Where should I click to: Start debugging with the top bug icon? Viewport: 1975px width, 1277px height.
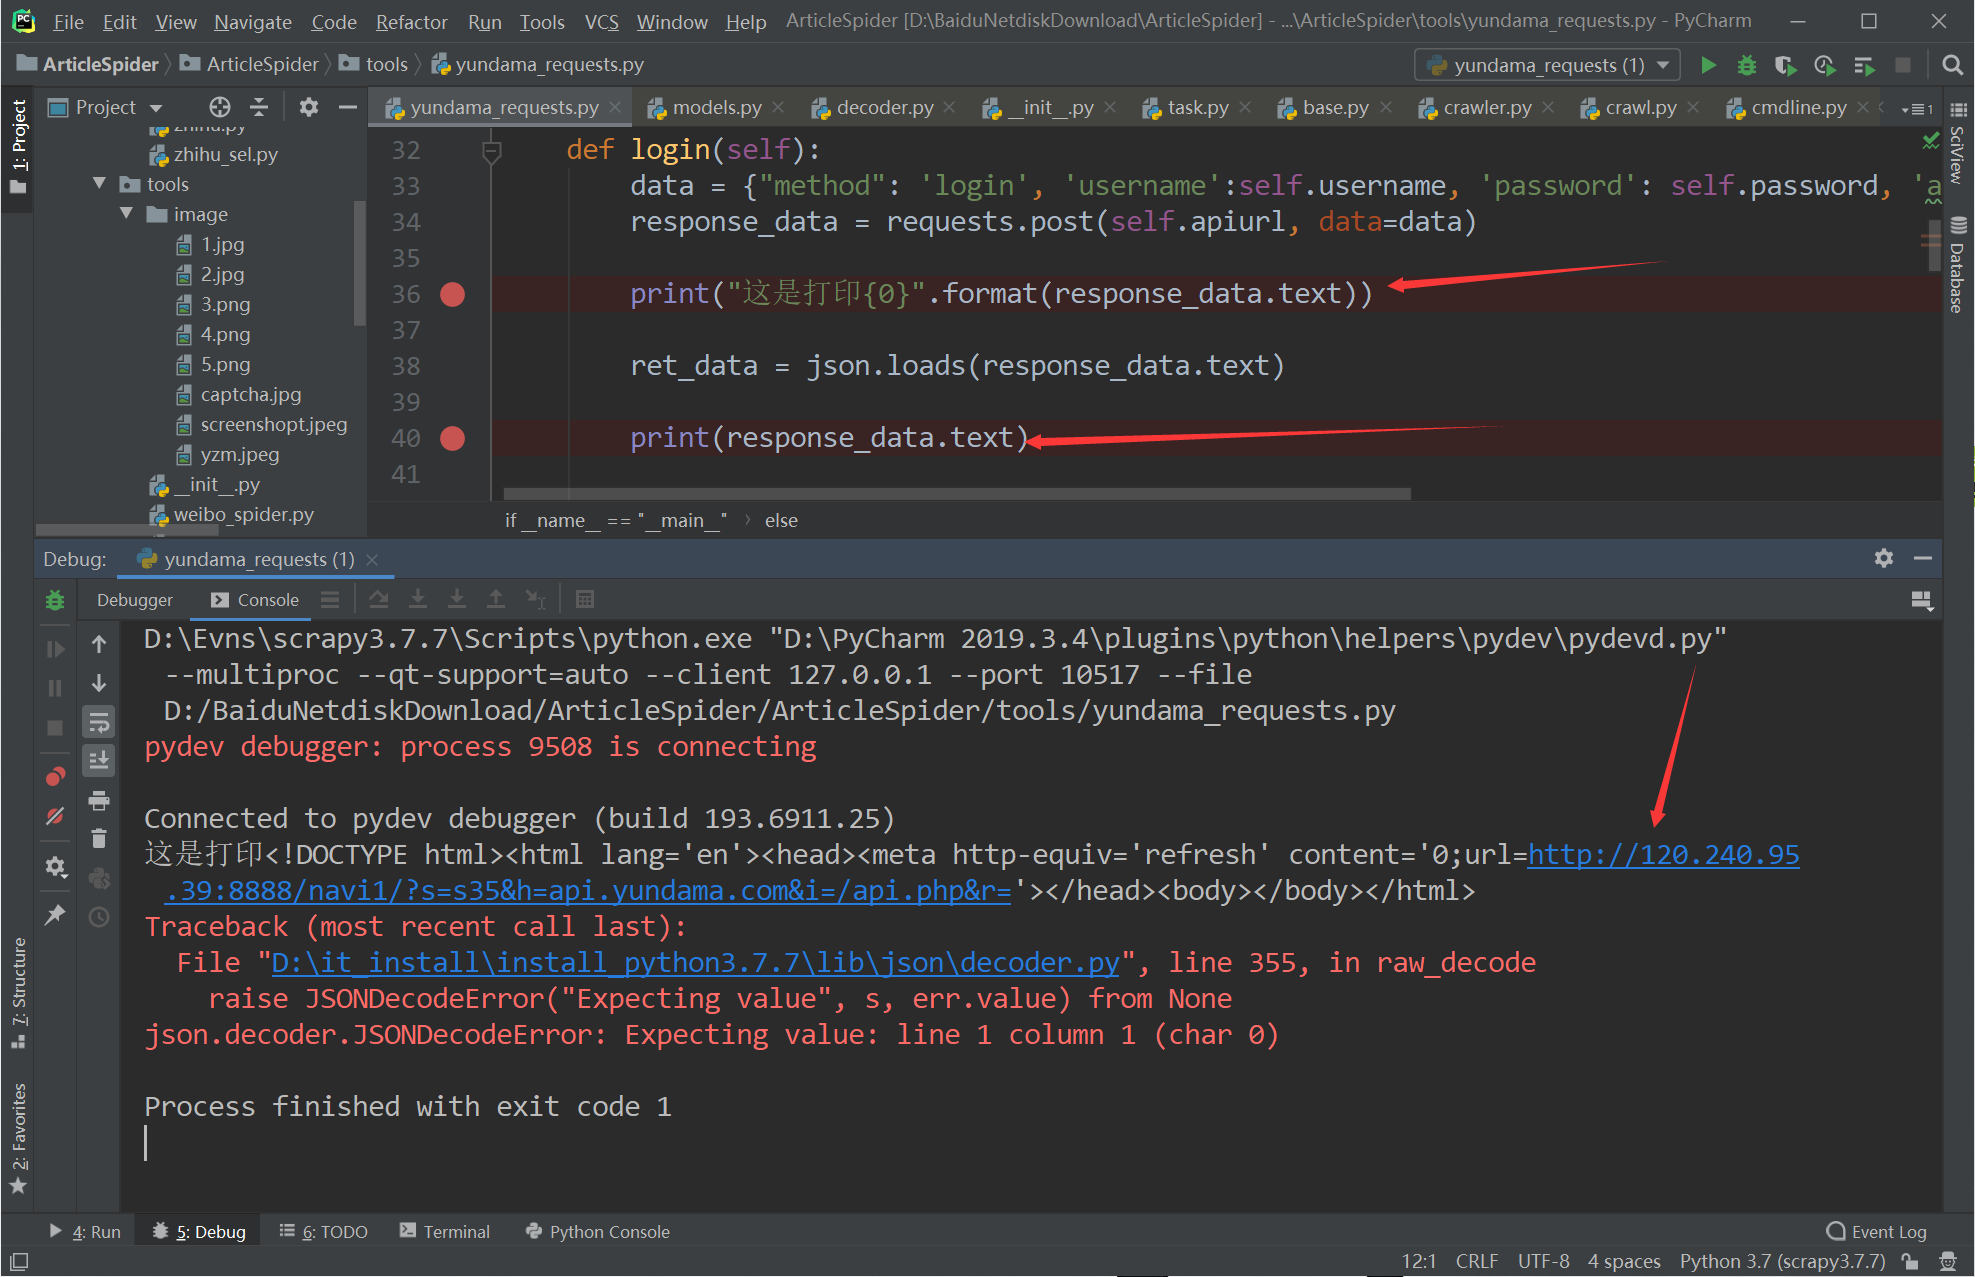pyautogui.click(x=1746, y=65)
